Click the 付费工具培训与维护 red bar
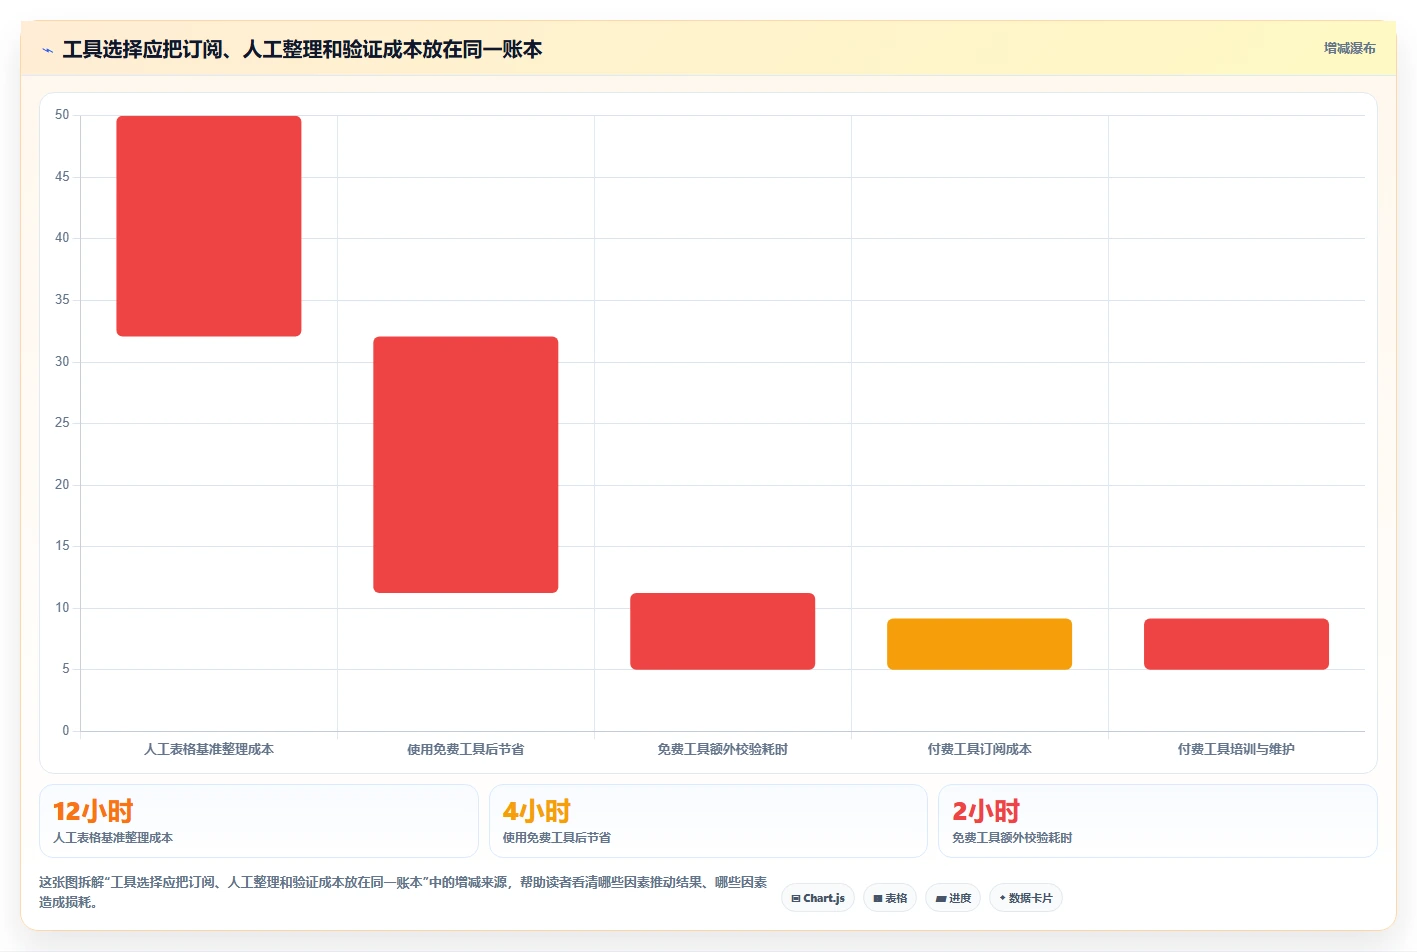This screenshot has width=1417, height=952. point(1237,644)
